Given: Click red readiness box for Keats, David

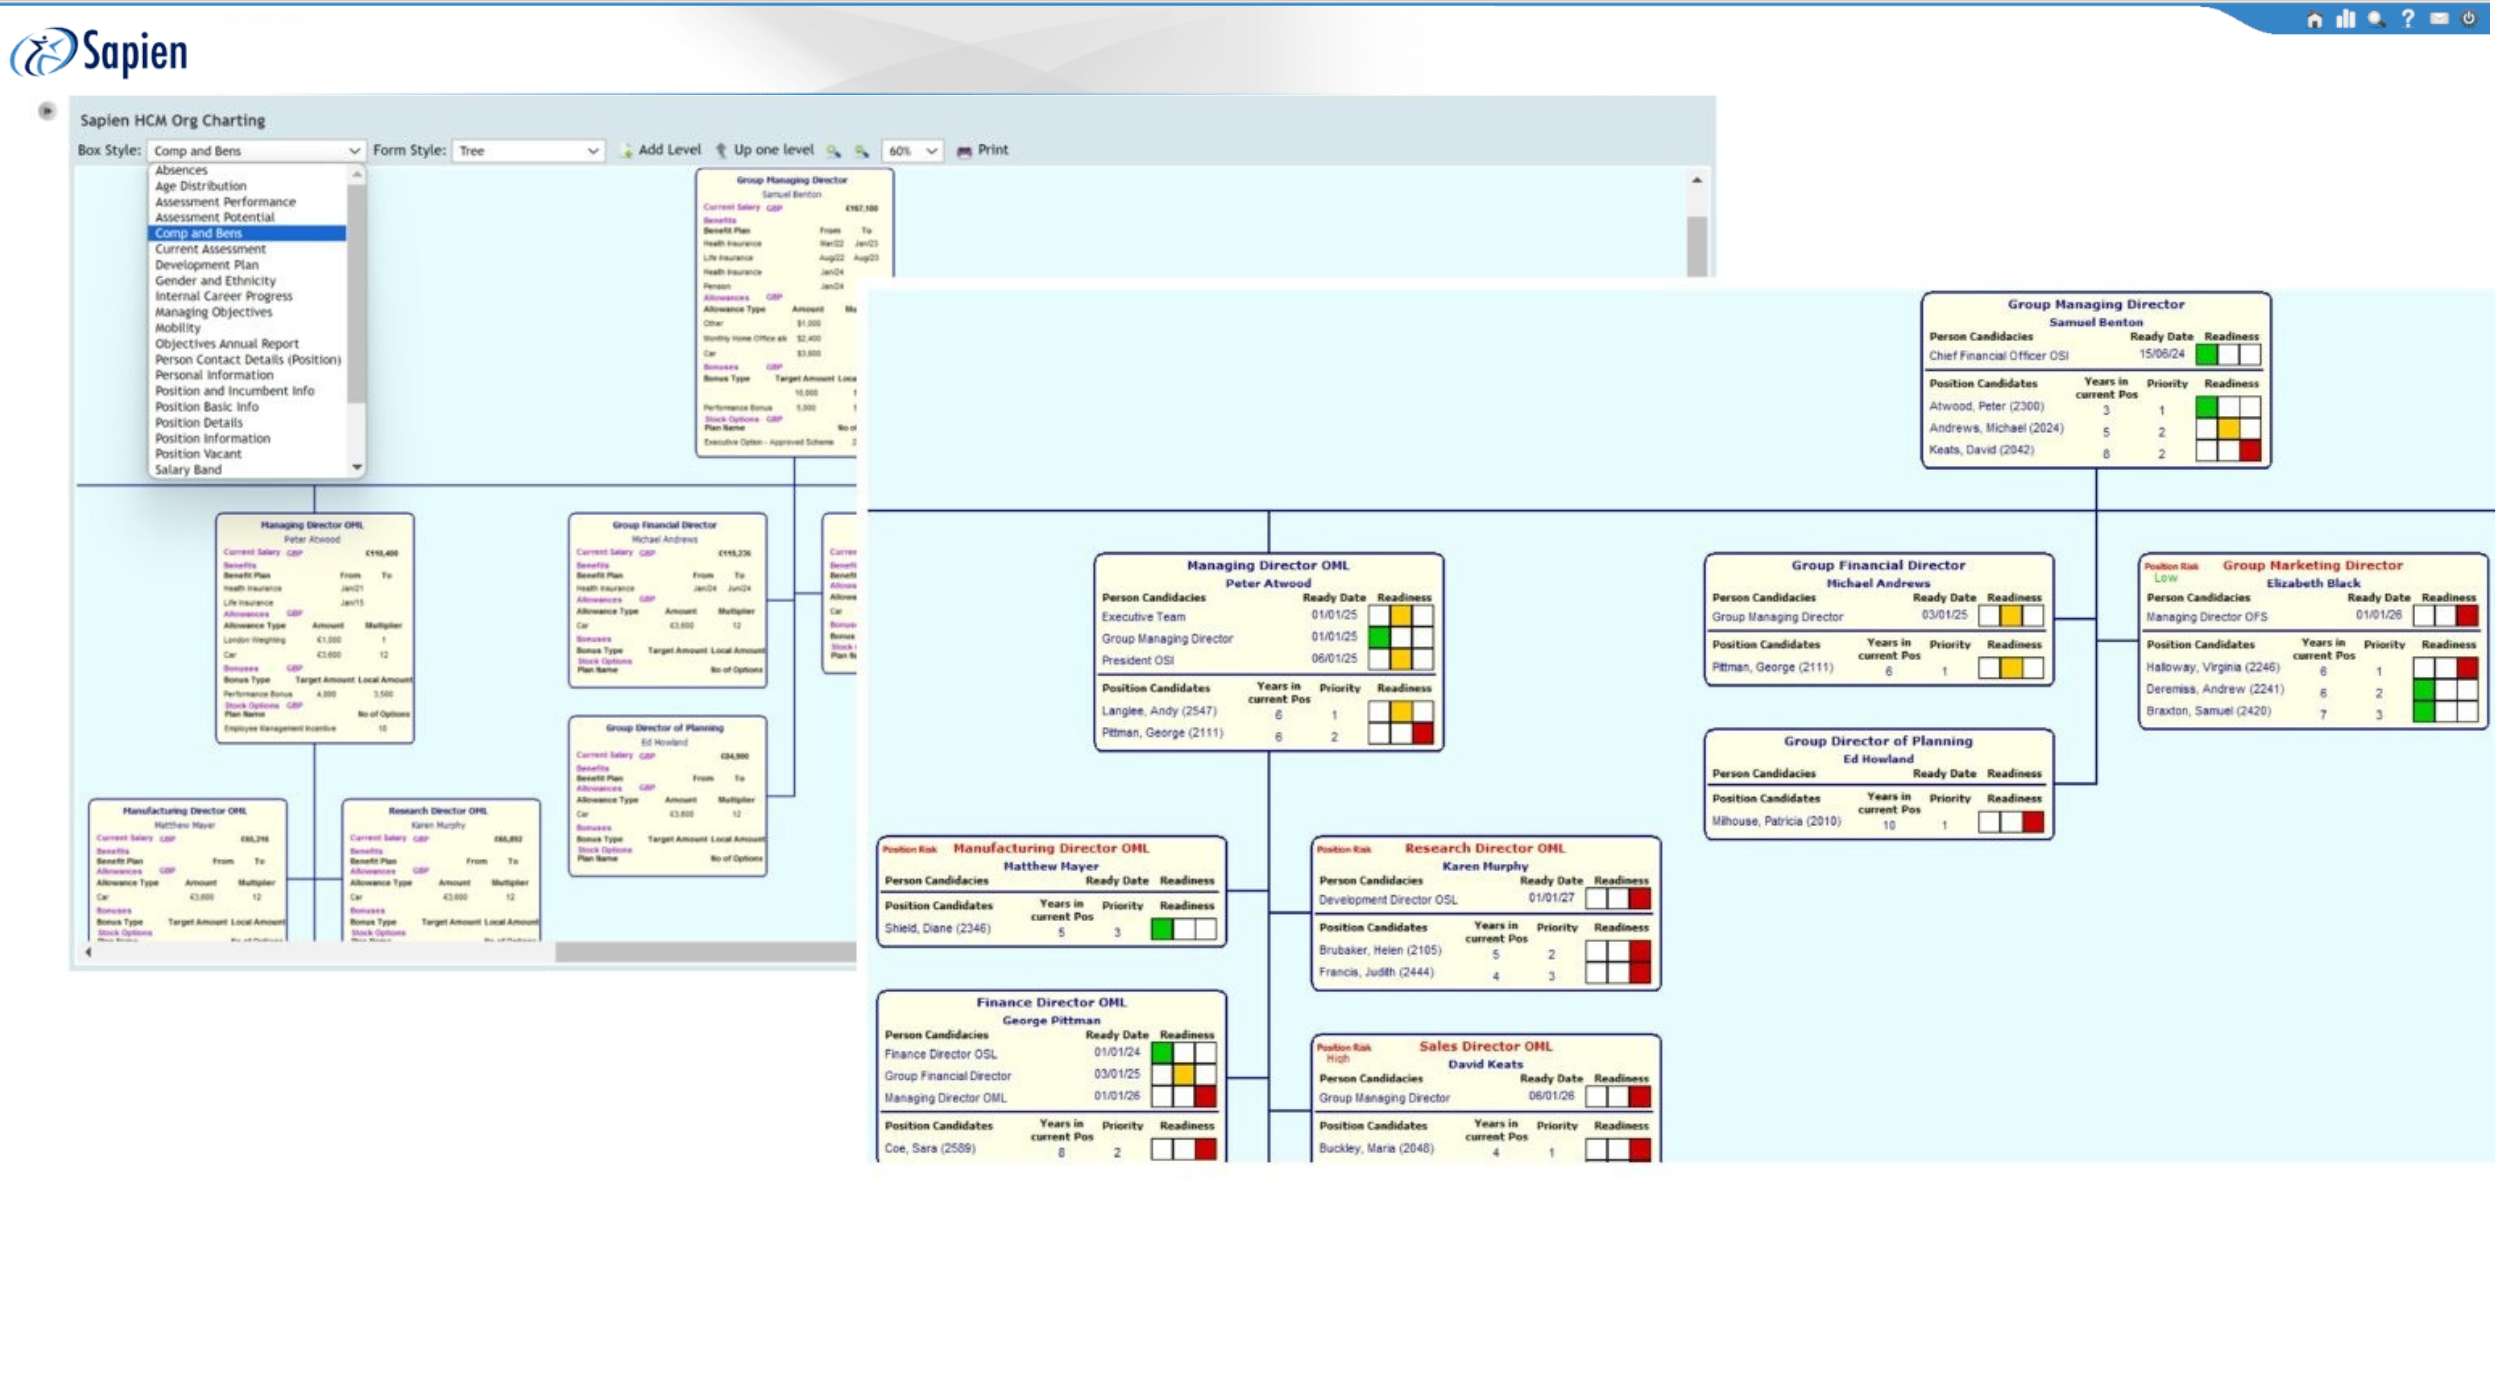Looking at the screenshot, I should [x=2250, y=452].
